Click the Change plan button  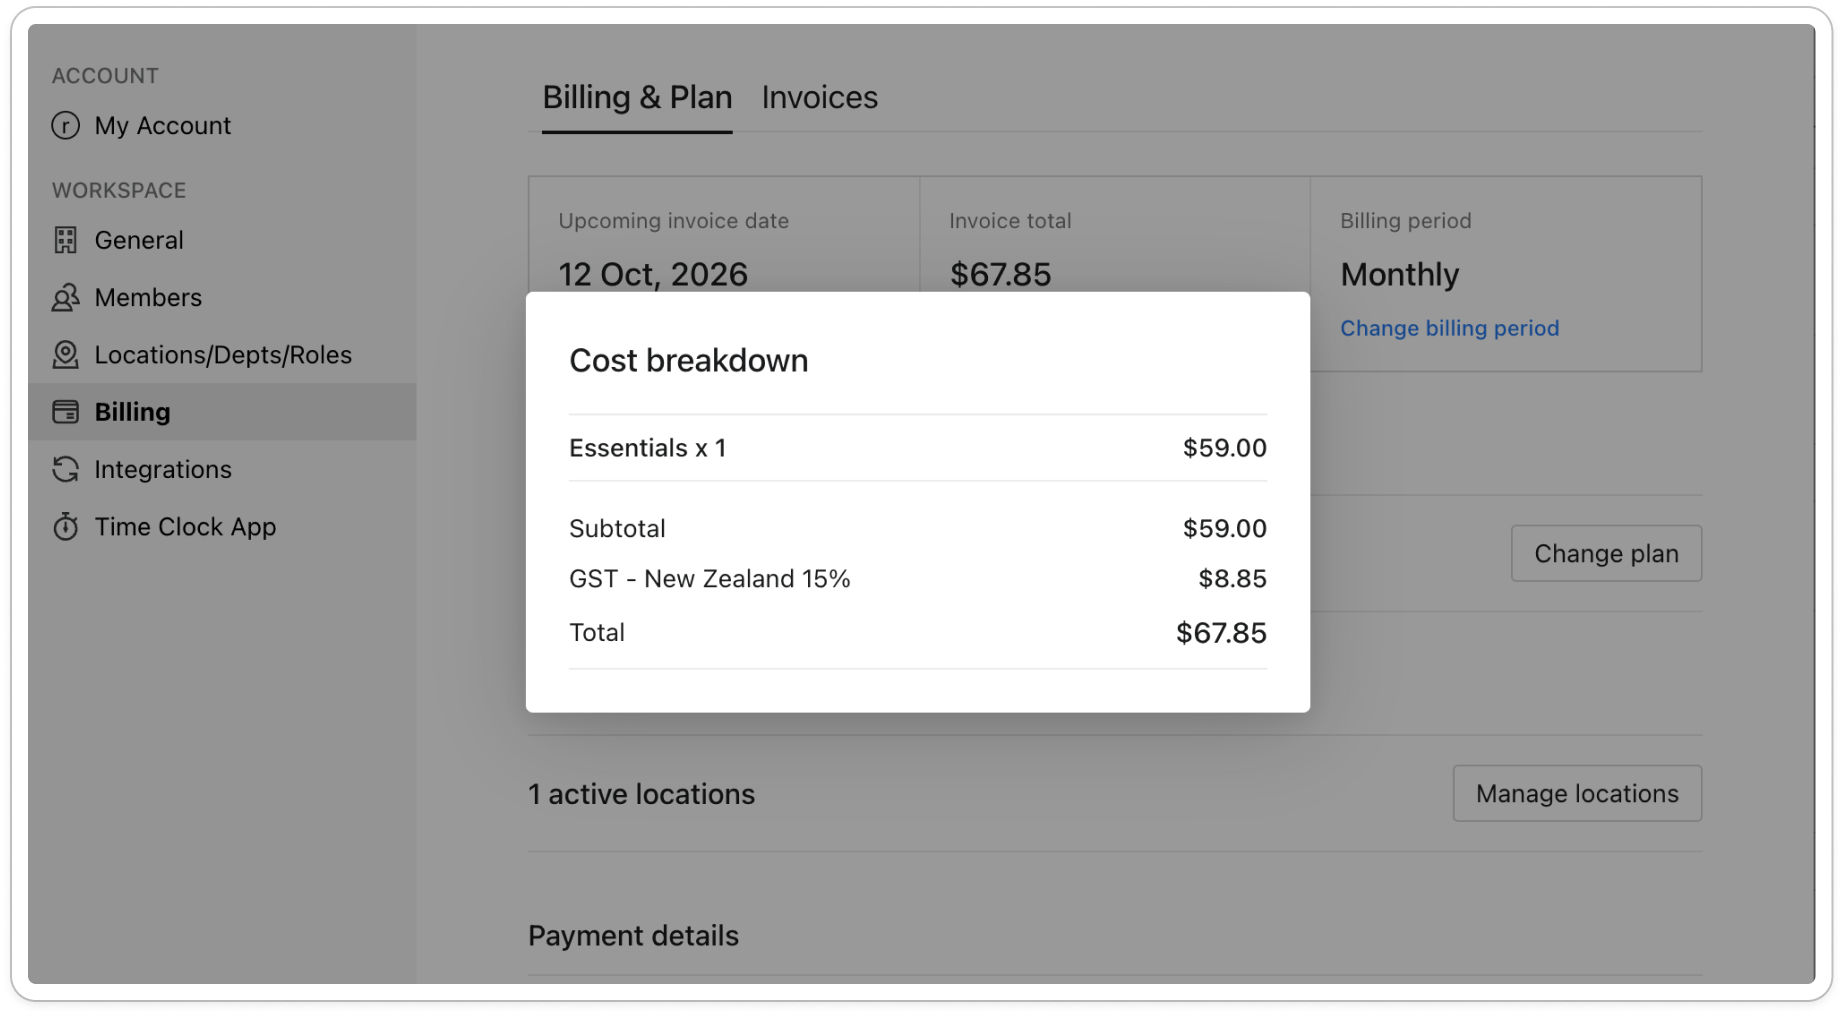pos(1606,553)
